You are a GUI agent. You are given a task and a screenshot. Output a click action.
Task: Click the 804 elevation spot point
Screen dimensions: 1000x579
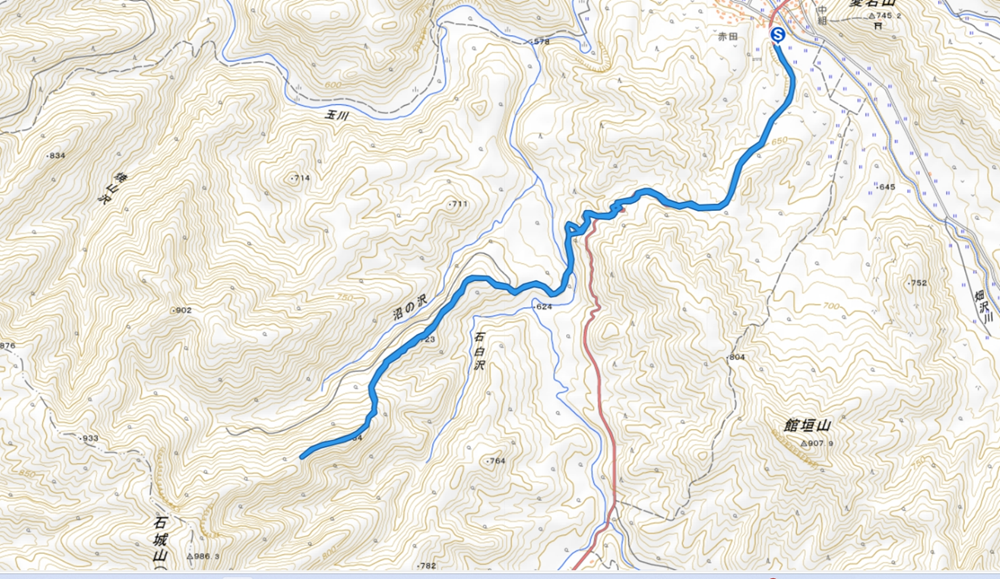728,357
